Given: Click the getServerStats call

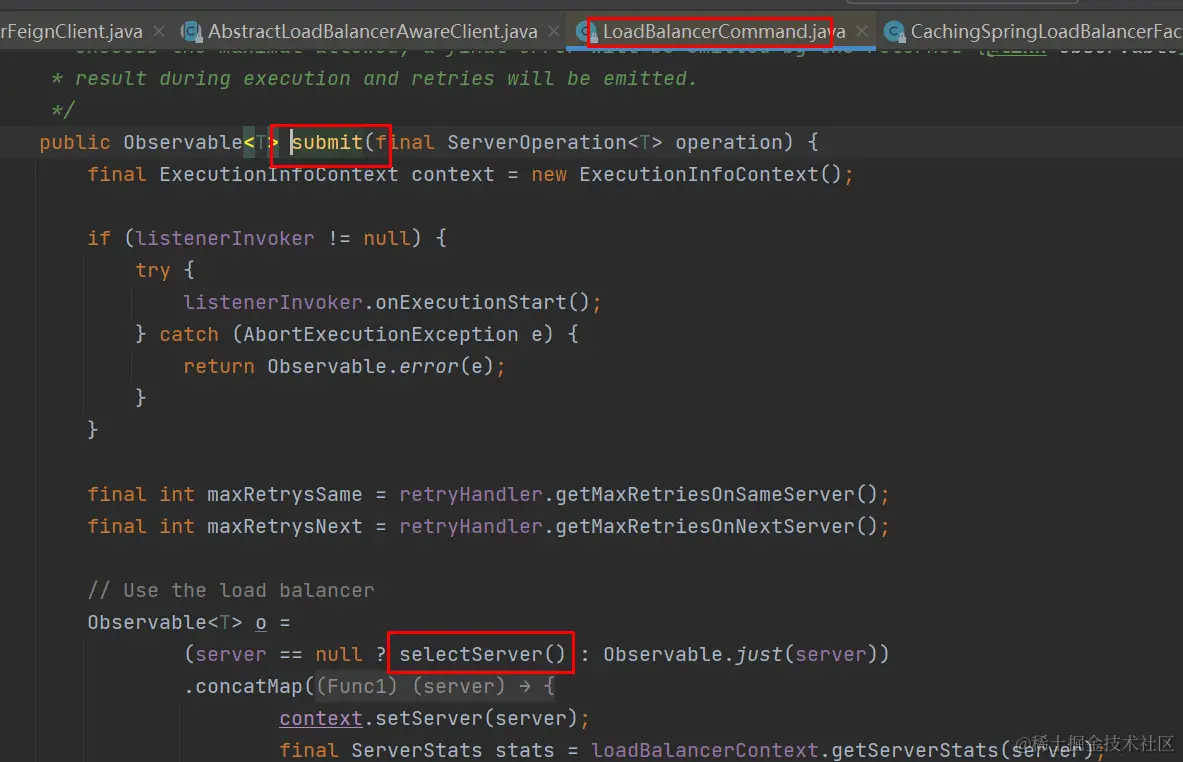Looking at the screenshot, I should tap(914, 750).
